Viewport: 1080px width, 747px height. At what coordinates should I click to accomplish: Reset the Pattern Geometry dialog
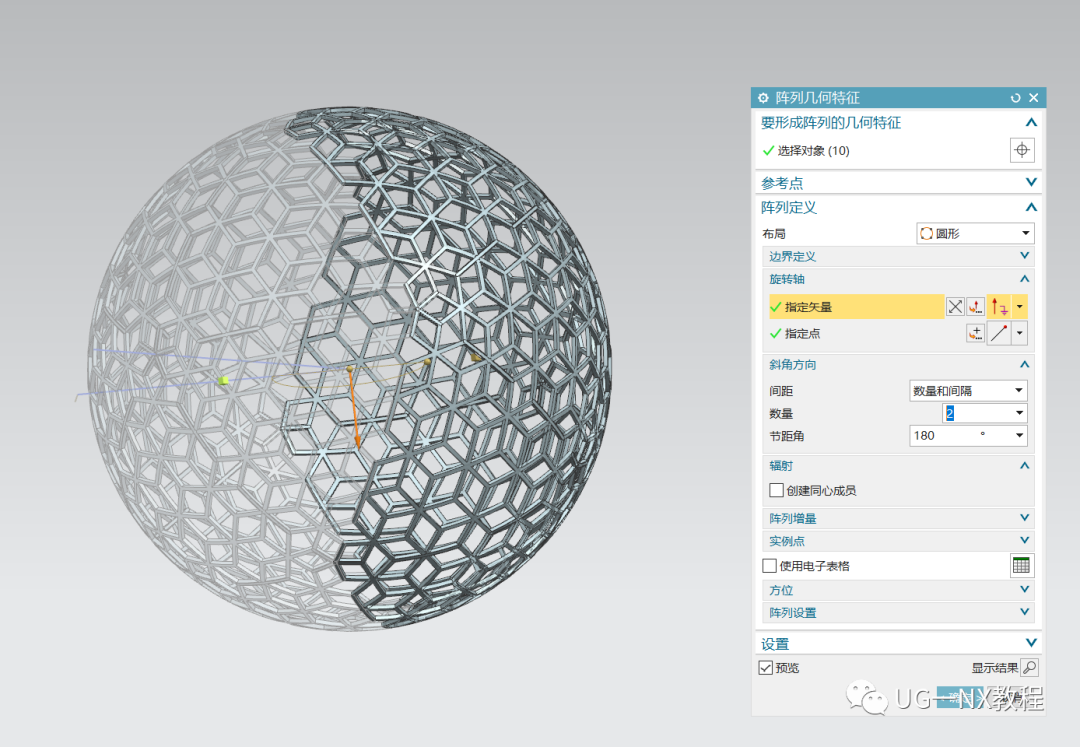click(x=1015, y=98)
